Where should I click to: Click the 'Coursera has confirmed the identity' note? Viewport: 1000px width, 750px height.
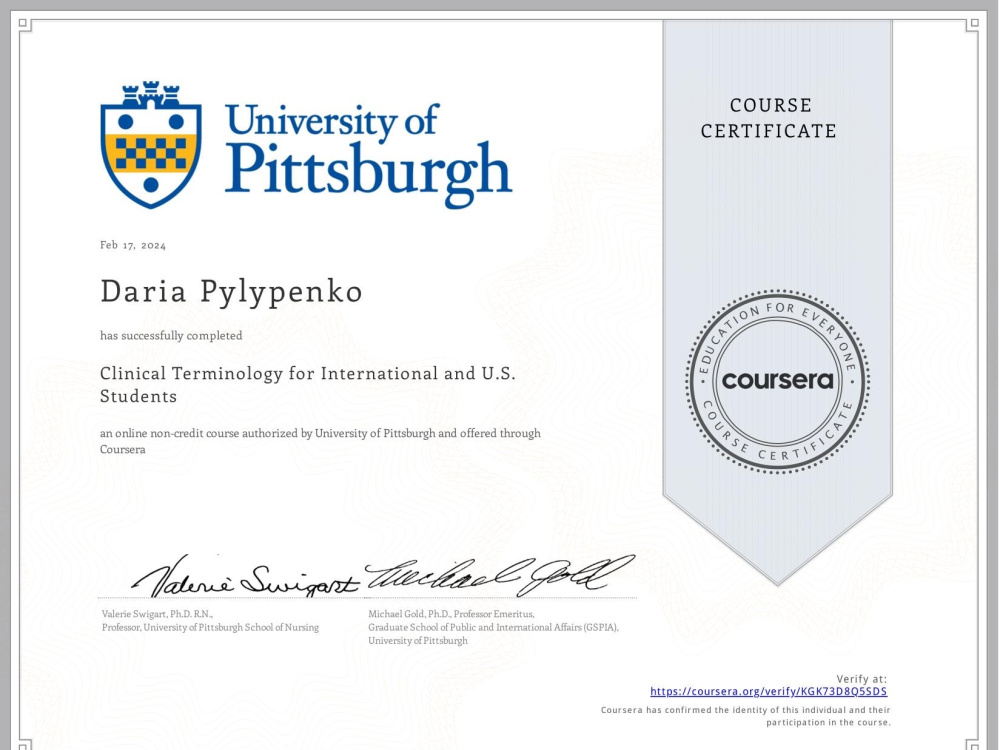pyautogui.click(x=746, y=716)
